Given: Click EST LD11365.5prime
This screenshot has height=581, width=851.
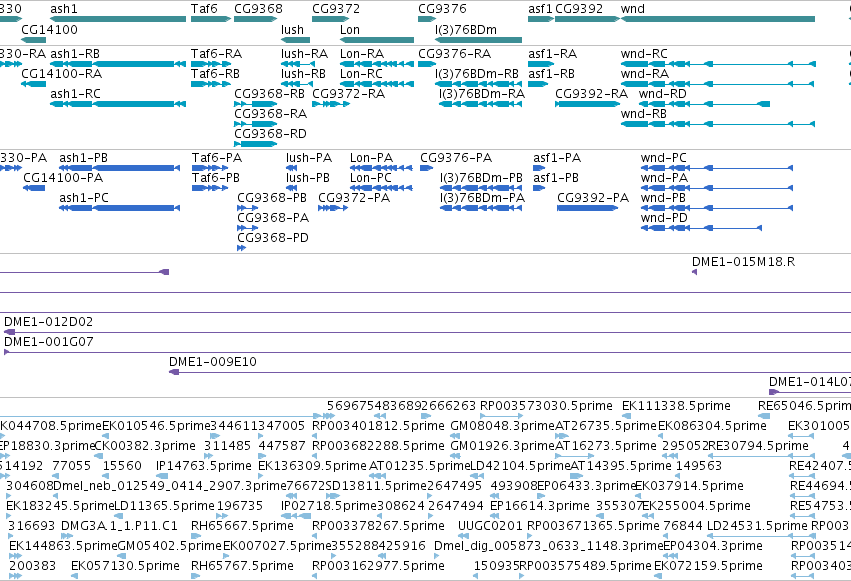Looking at the screenshot, I should (120, 517).
